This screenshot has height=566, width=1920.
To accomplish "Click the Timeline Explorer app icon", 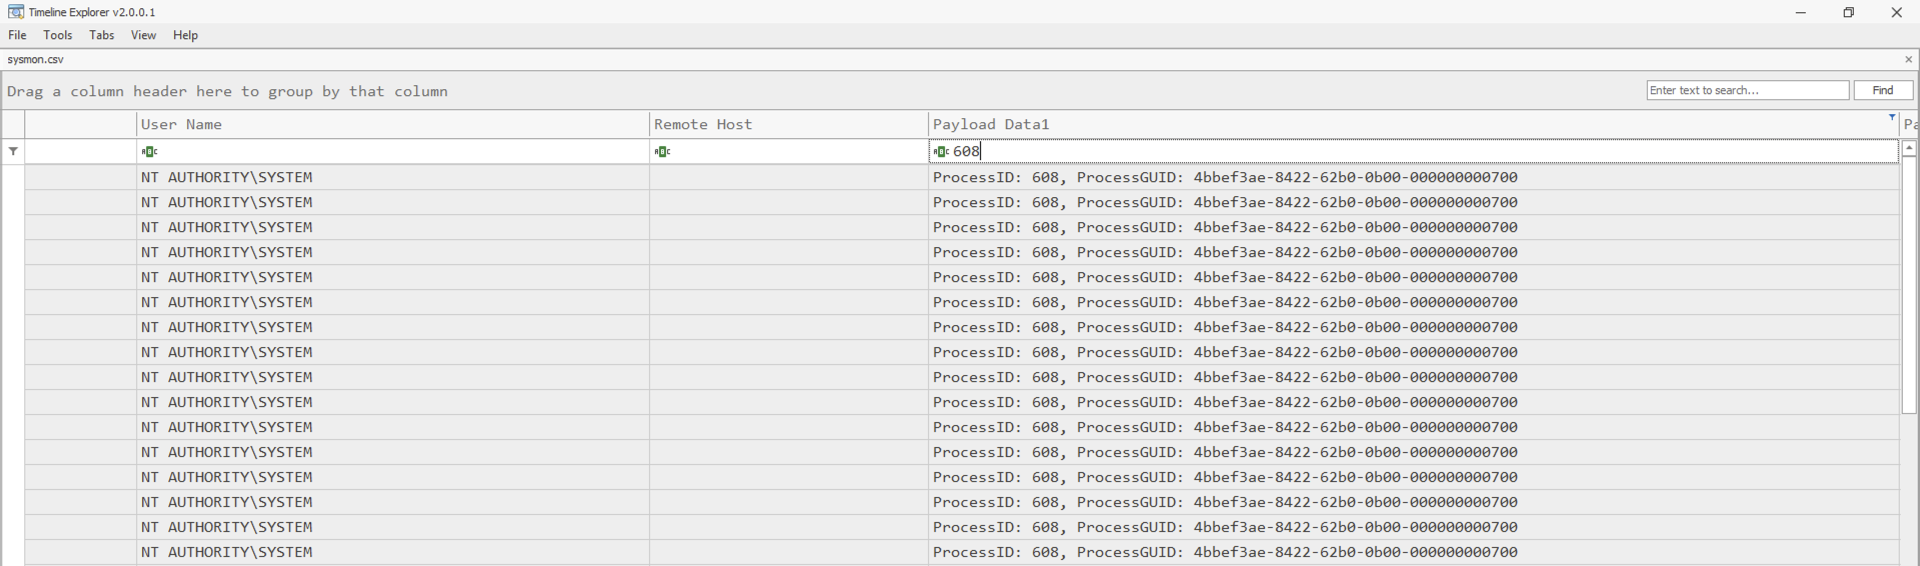I will coord(16,12).
